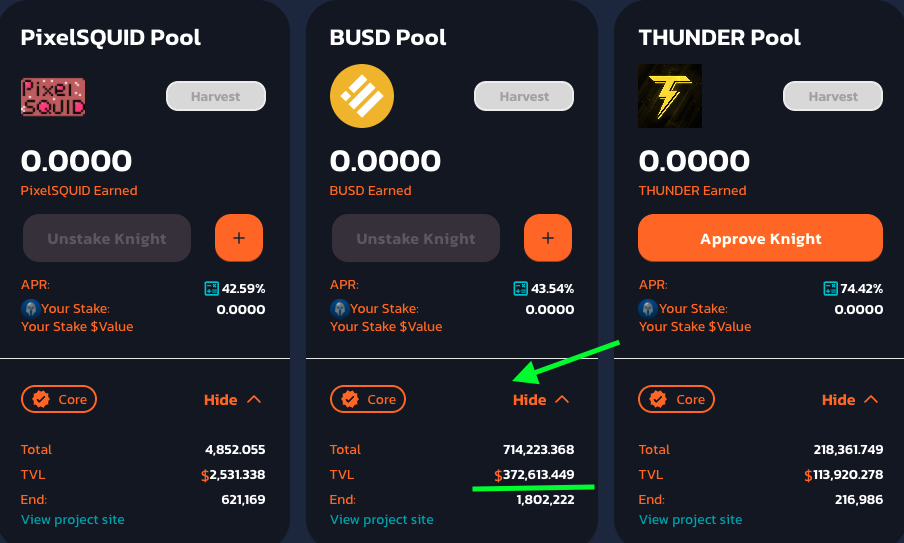
Task: Open View project site for BUSD Pool
Action: coord(382,519)
